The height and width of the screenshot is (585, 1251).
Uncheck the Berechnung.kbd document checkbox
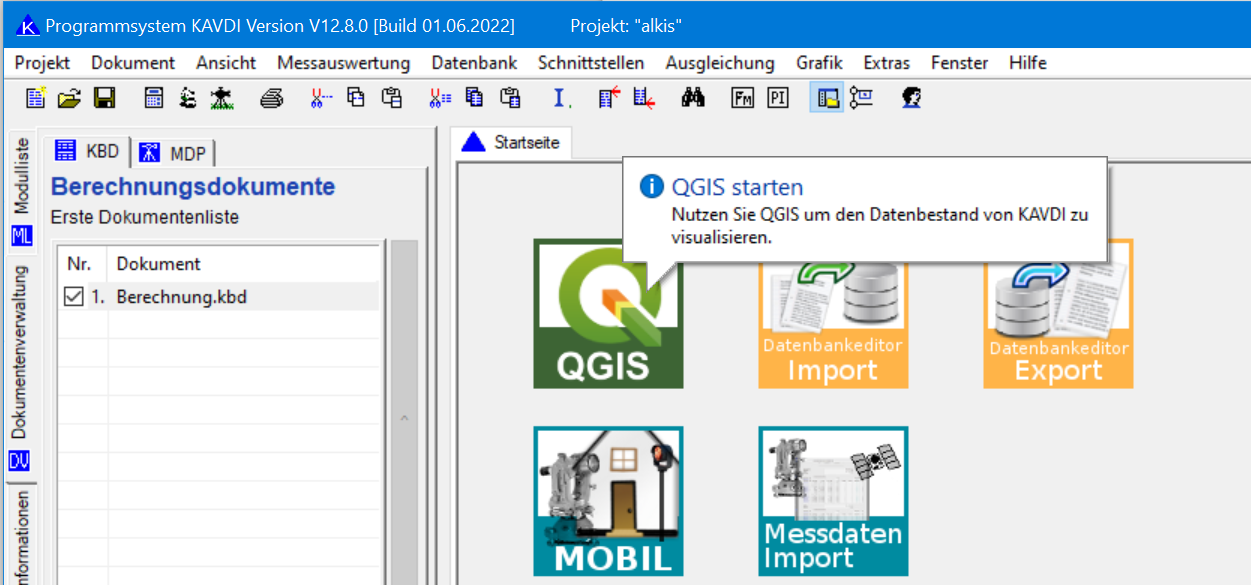pyautogui.click(x=73, y=297)
